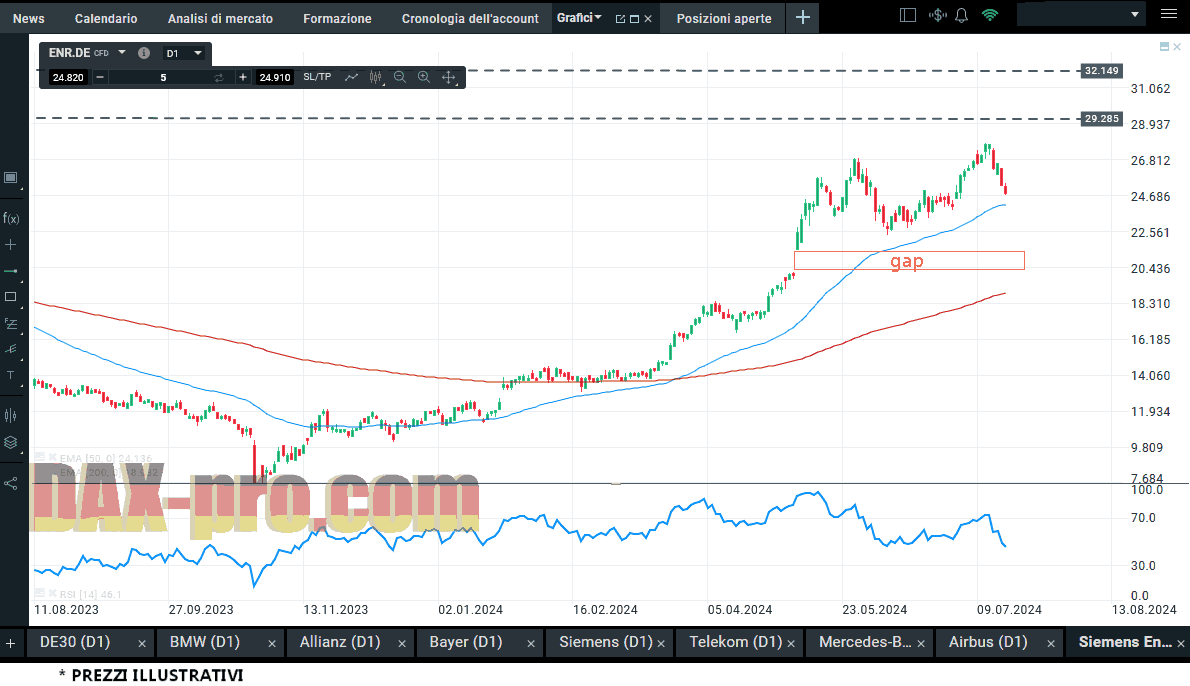Select the Fibonacci retracement tool

[11, 323]
